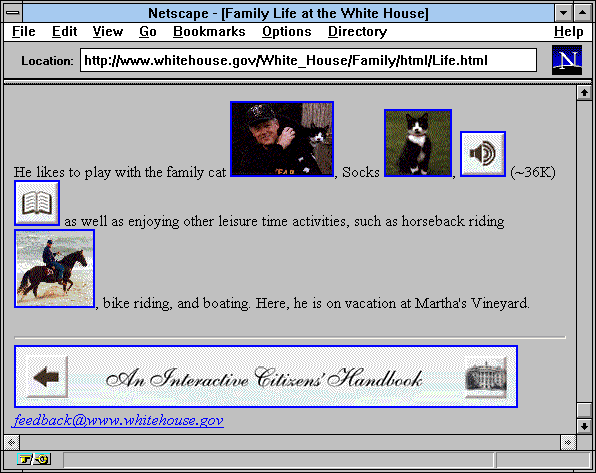
Task: Open the horseback riding photo
Action: [x=54, y=268]
